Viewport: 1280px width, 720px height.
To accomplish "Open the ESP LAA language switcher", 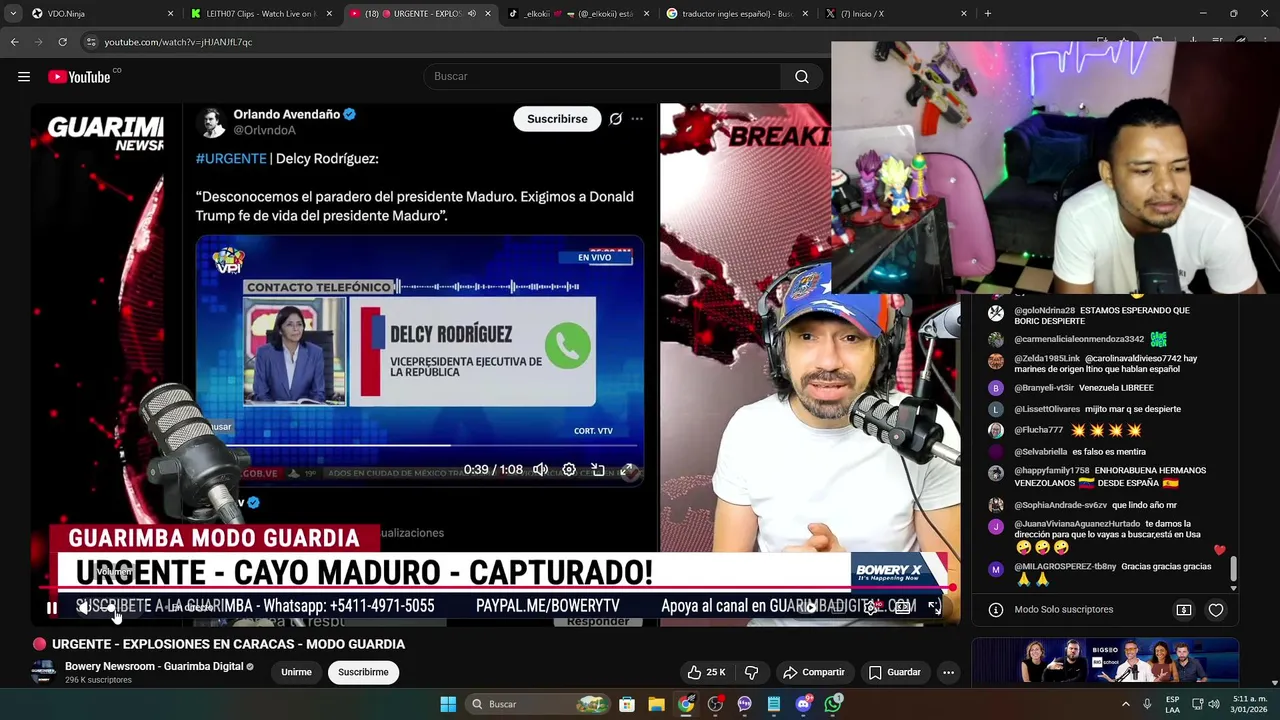I will point(1172,704).
